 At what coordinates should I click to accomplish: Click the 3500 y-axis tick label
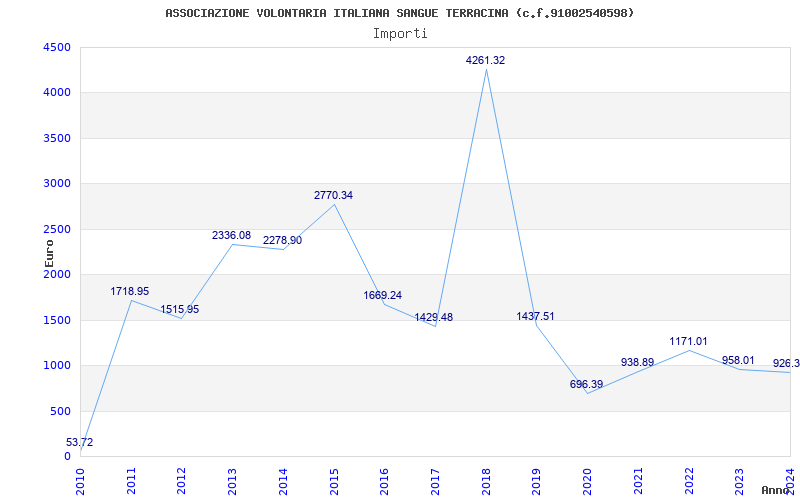pos(57,138)
